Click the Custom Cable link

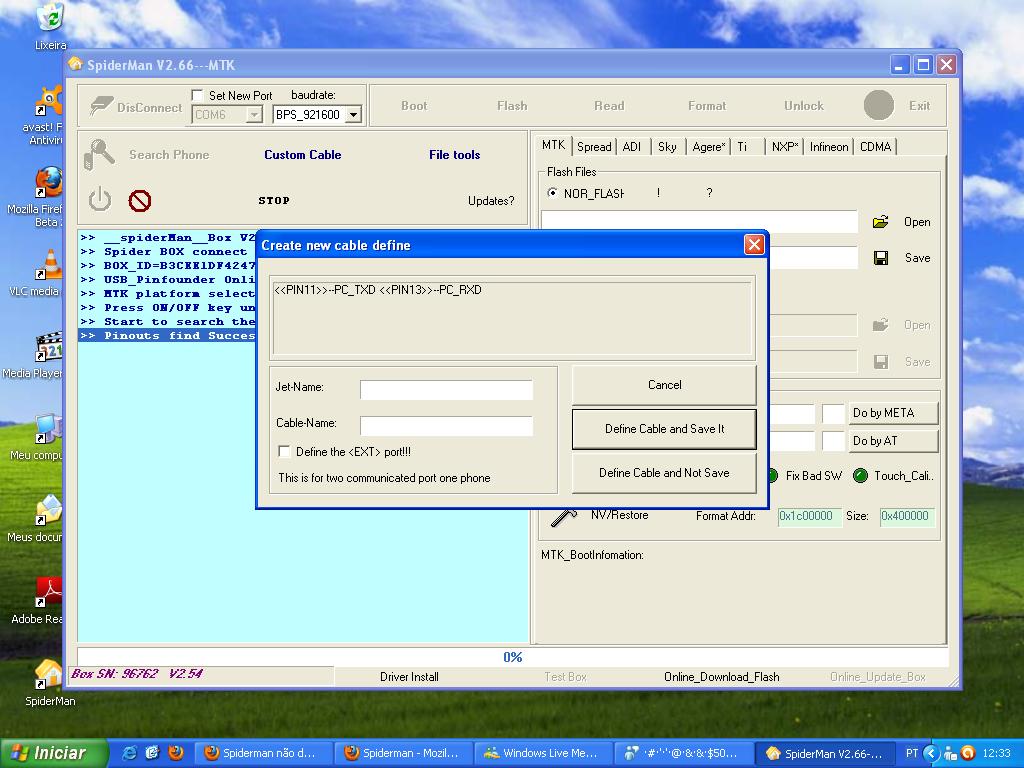[x=302, y=155]
